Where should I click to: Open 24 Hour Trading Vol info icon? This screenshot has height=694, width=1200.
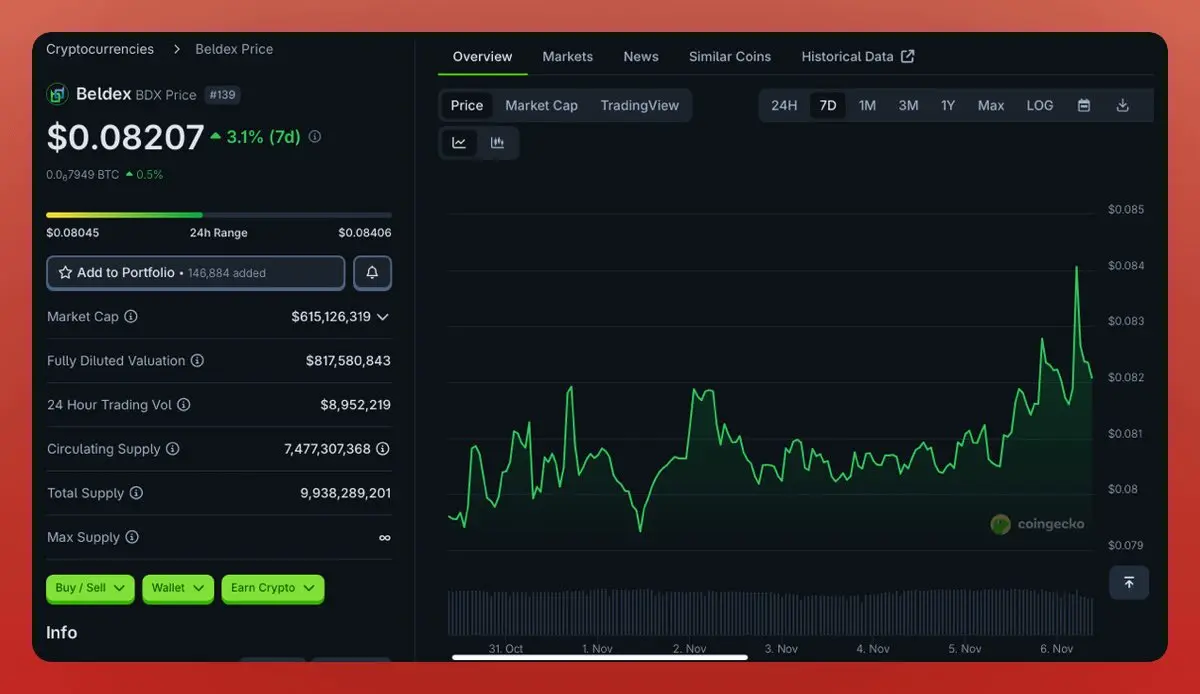(x=183, y=405)
